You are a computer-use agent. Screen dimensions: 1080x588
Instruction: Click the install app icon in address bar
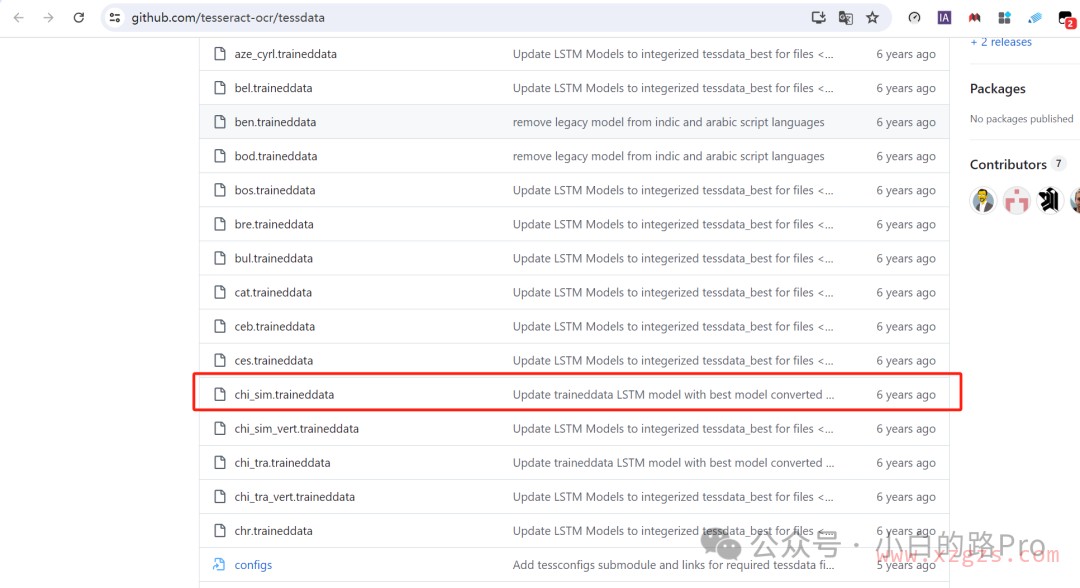(819, 18)
